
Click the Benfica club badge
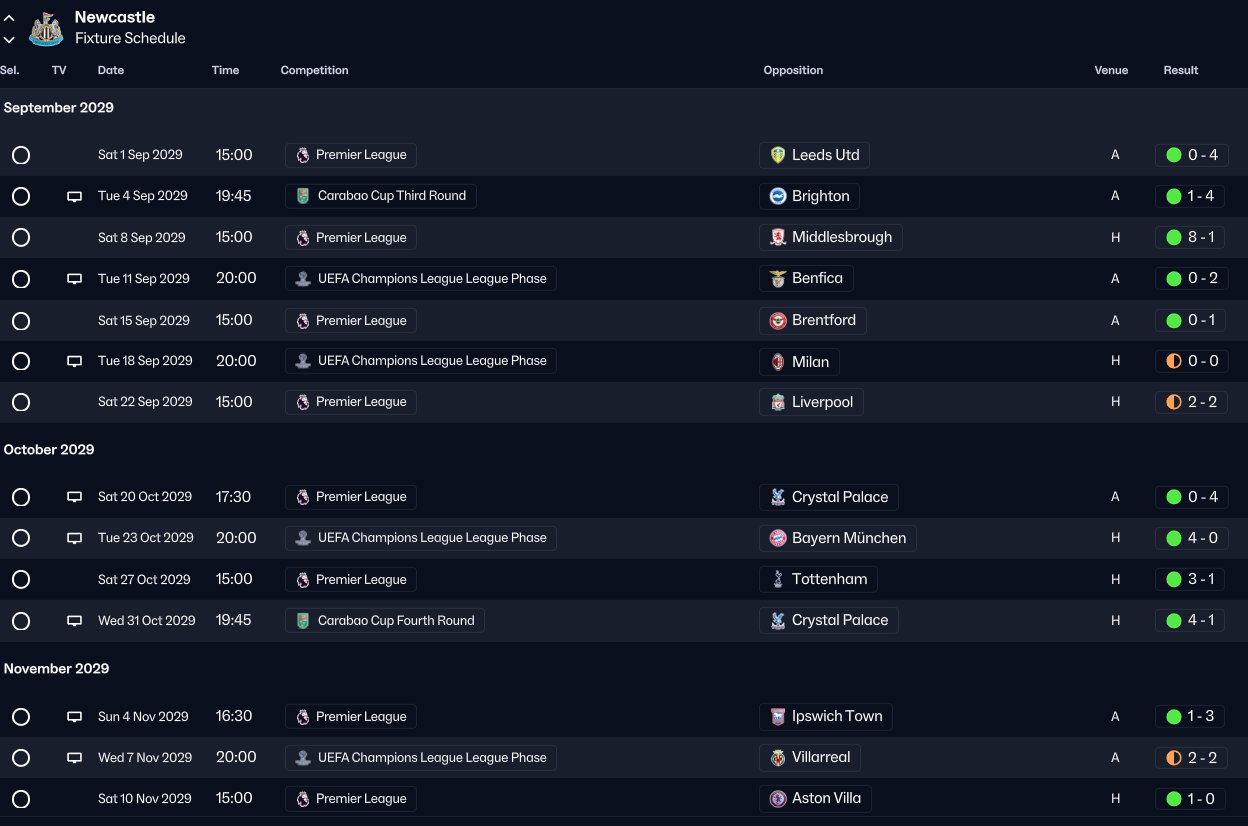(x=778, y=278)
